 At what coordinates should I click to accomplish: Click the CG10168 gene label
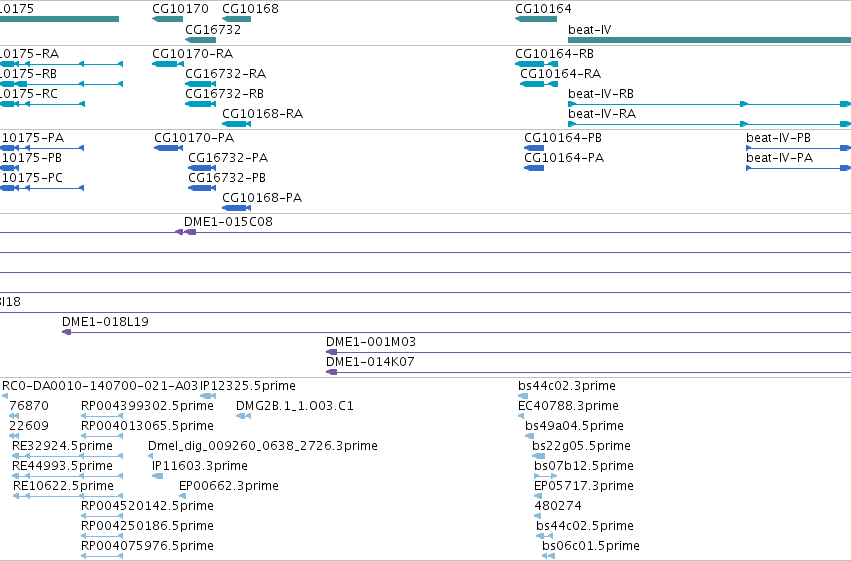tap(250, 9)
